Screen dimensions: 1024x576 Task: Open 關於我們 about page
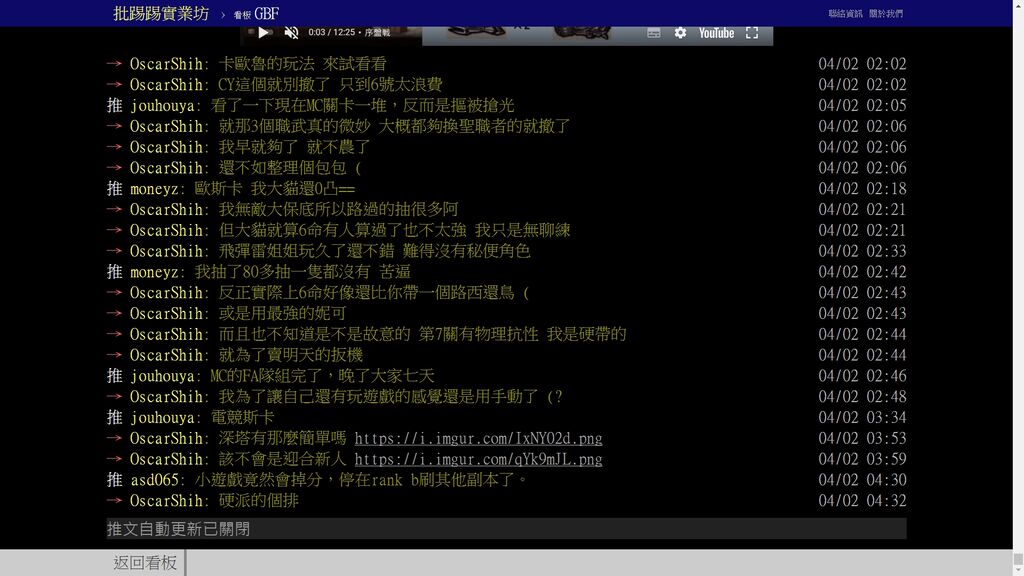(x=885, y=14)
